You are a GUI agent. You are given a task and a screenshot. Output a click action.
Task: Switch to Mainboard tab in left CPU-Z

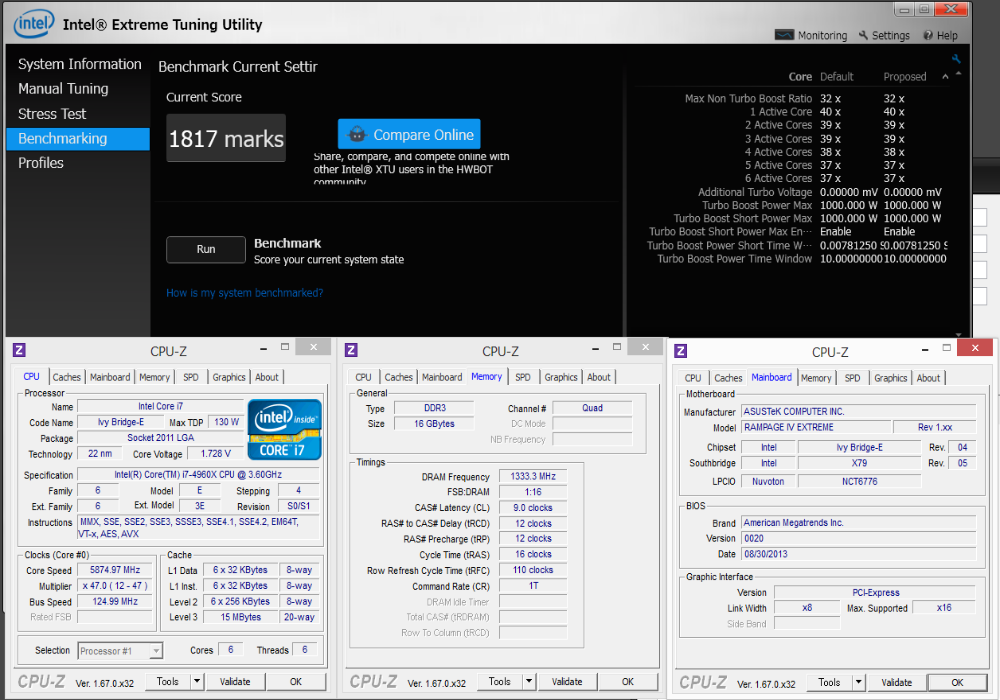click(110, 377)
